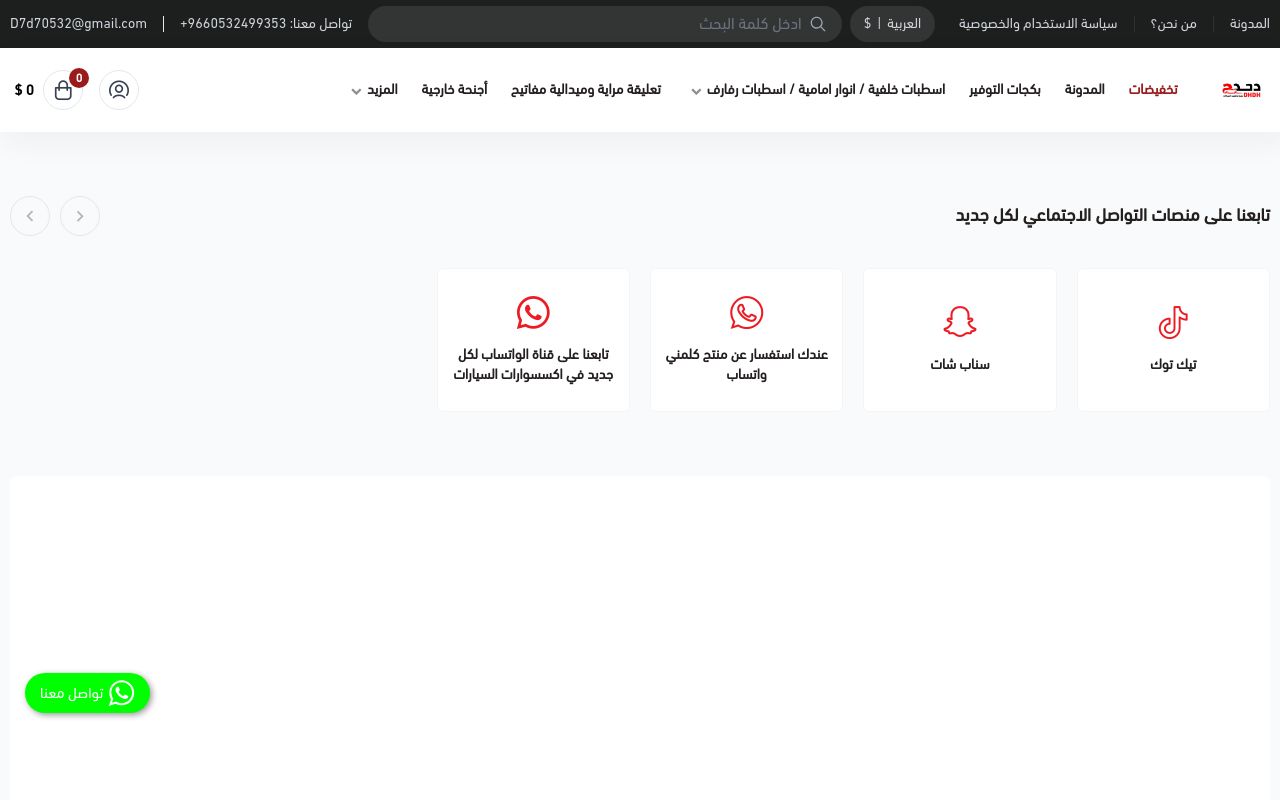Expand the المزيد dropdown menu
This screenshot has height=800, width=1280.
pyautogui.click(x=374, y=90)
